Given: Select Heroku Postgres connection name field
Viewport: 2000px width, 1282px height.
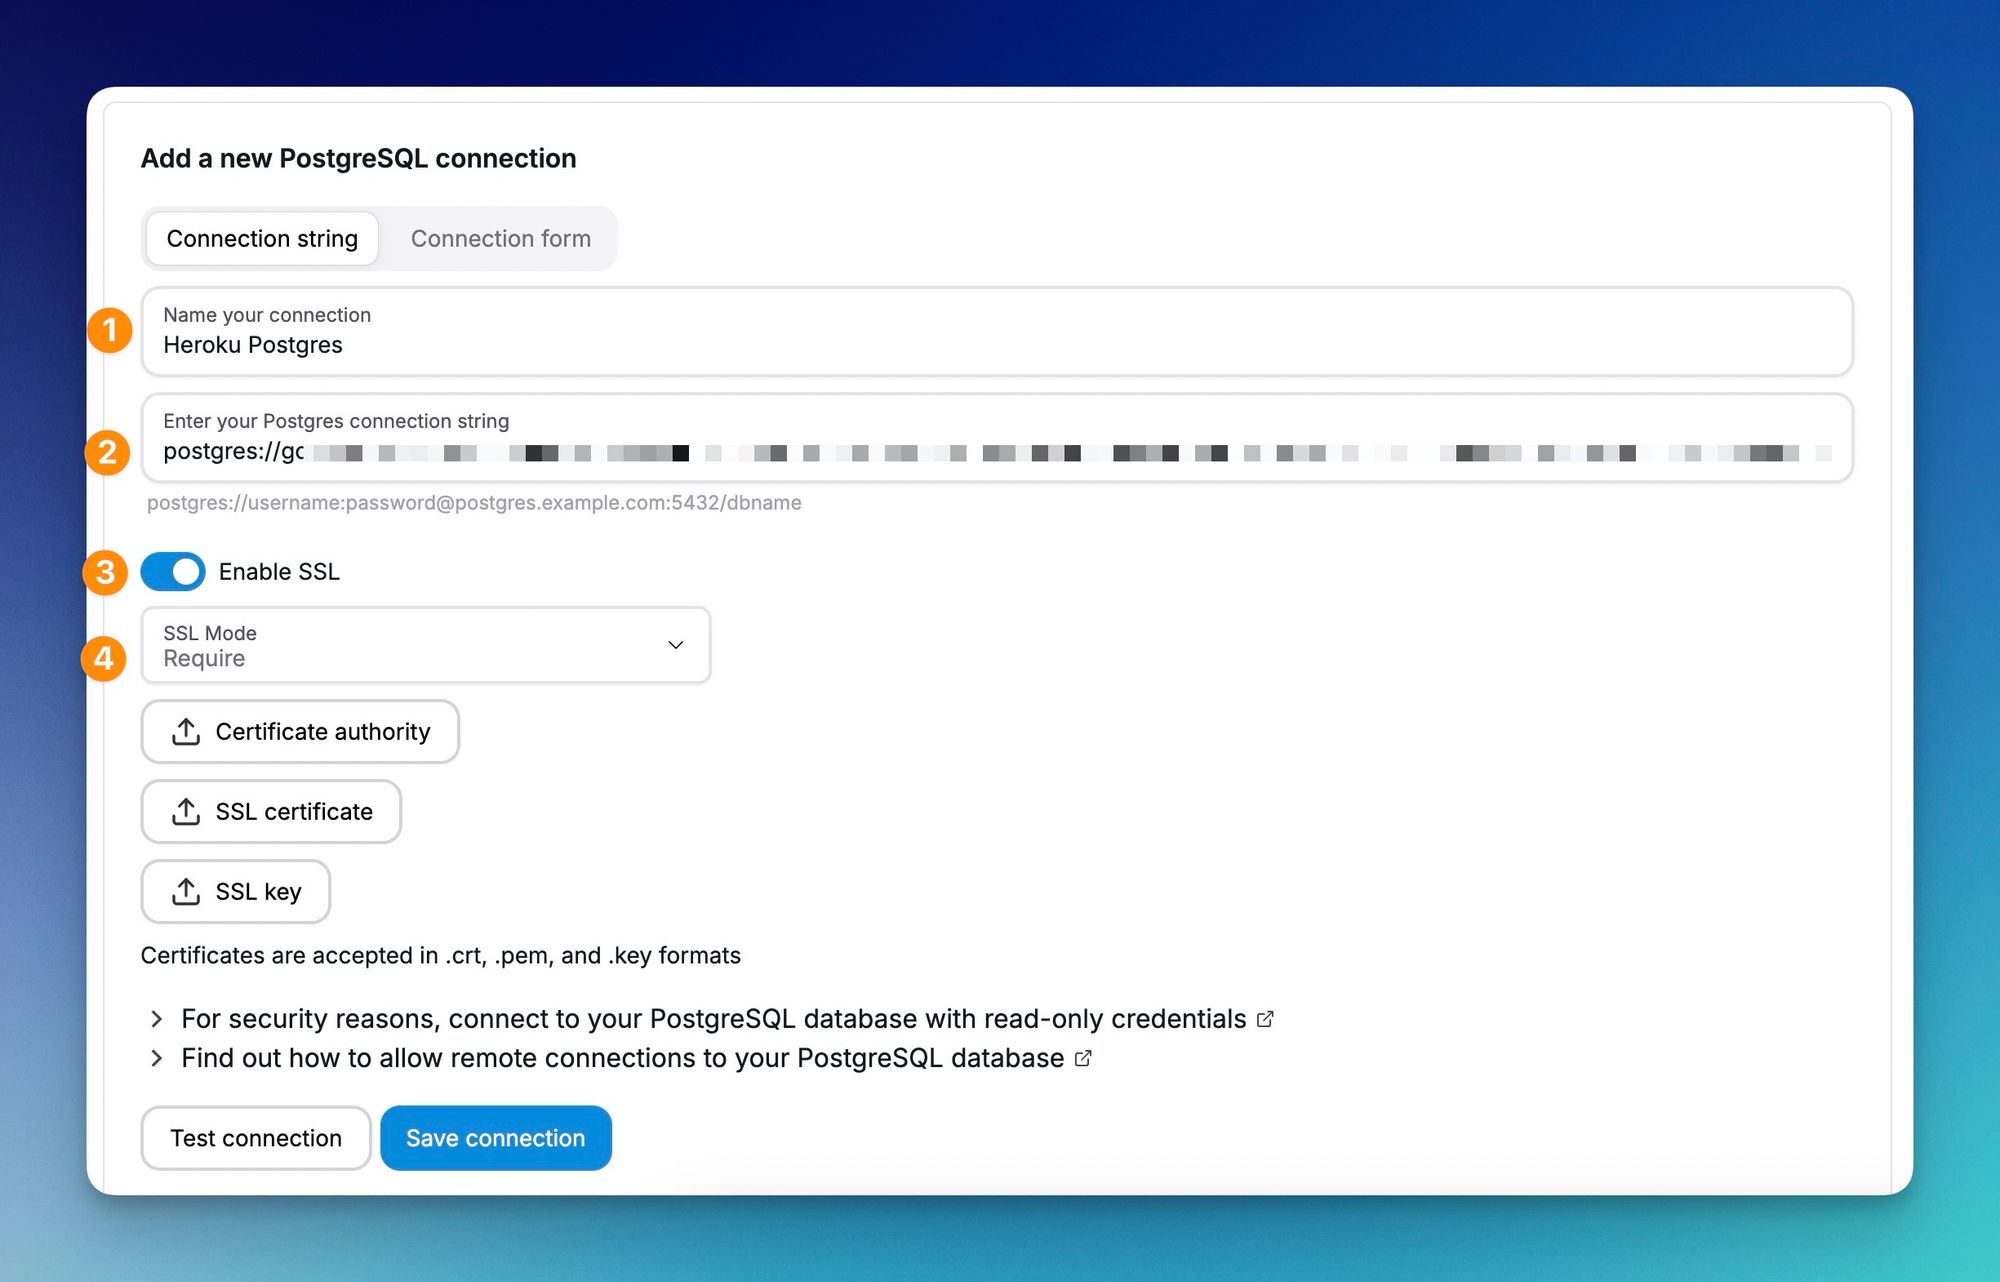Looking at the screenshot, I should [x=996, y=331].
